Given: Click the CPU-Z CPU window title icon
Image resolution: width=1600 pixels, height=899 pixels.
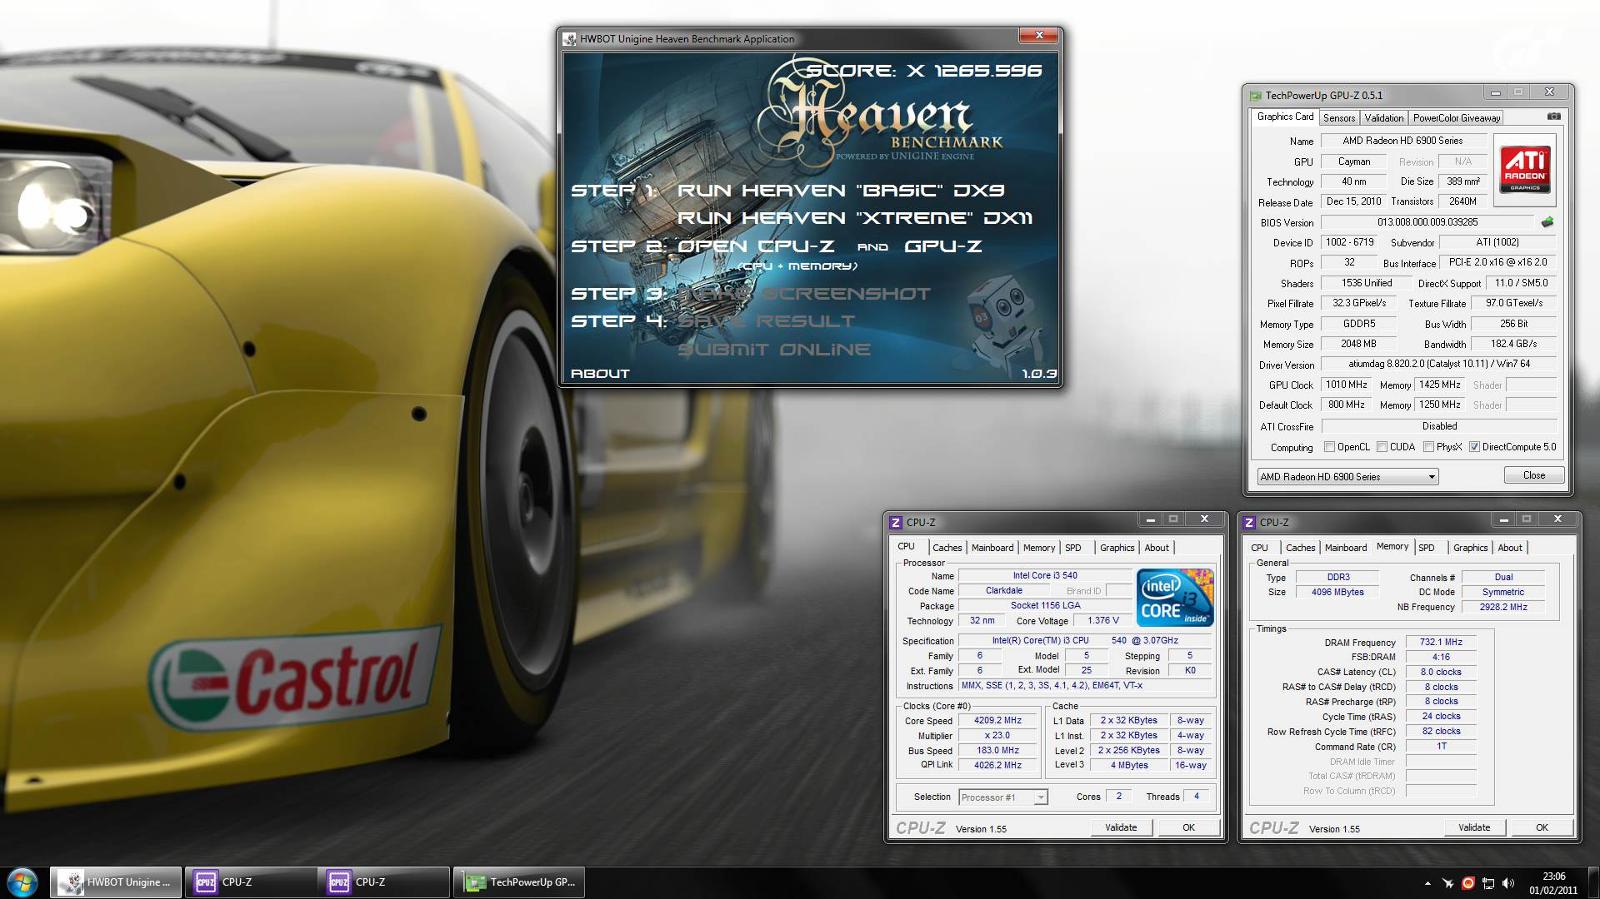Looking at the screenshot, I should click(x=896, y=522).
